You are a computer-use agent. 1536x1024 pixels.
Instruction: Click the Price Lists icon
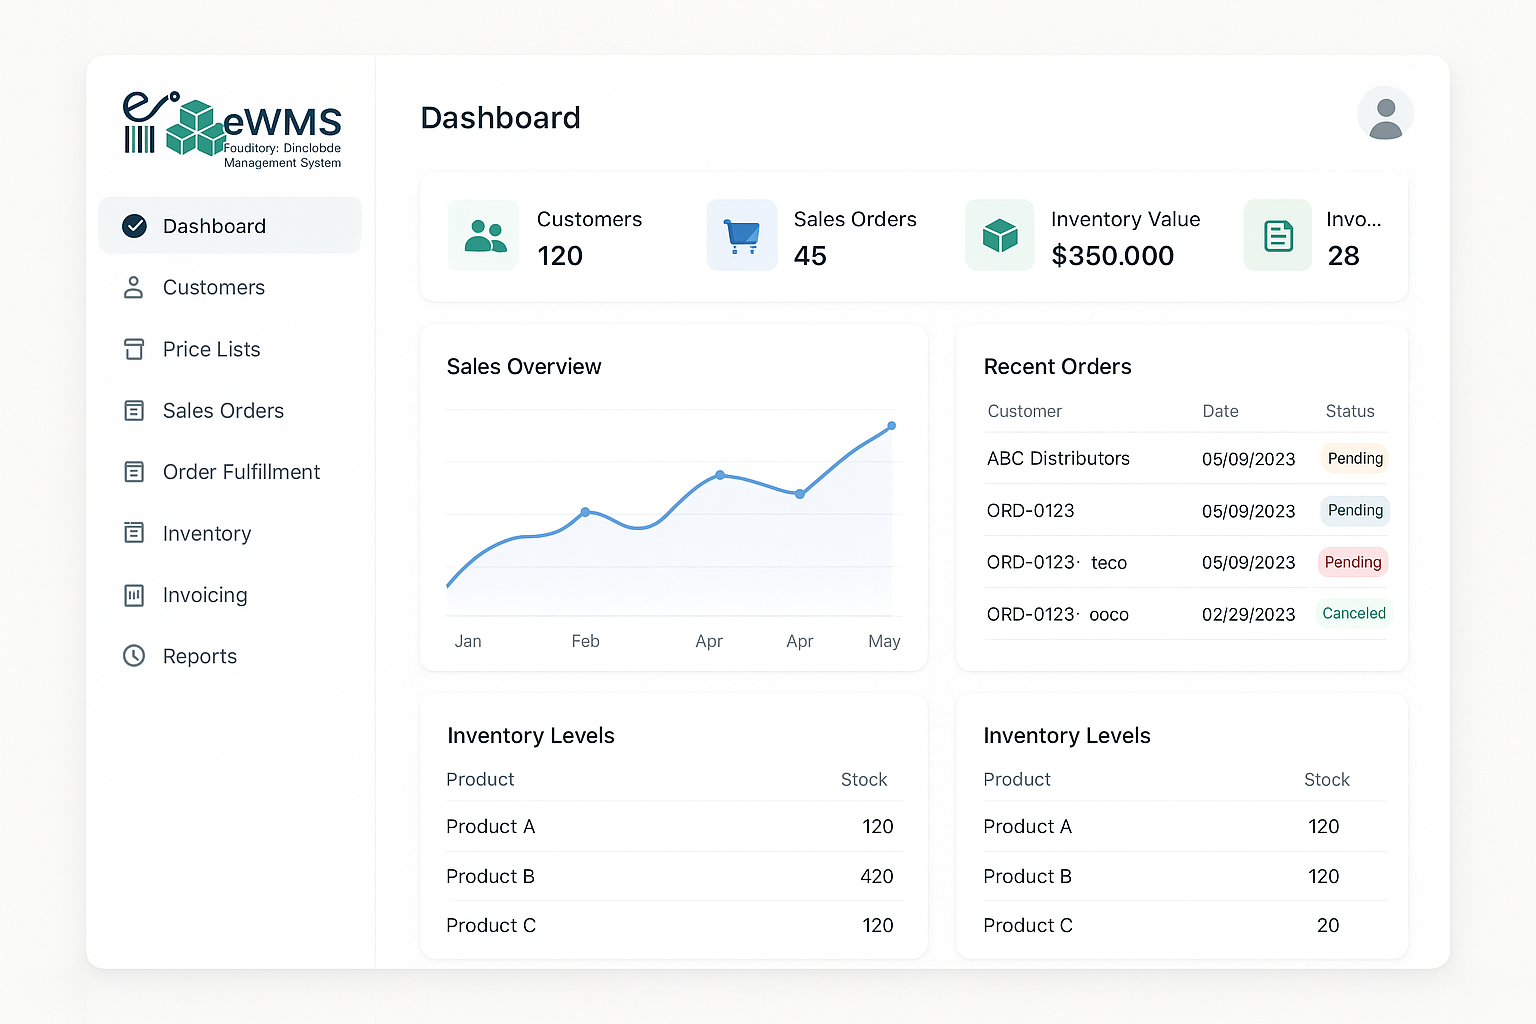(x=134, y=349)
